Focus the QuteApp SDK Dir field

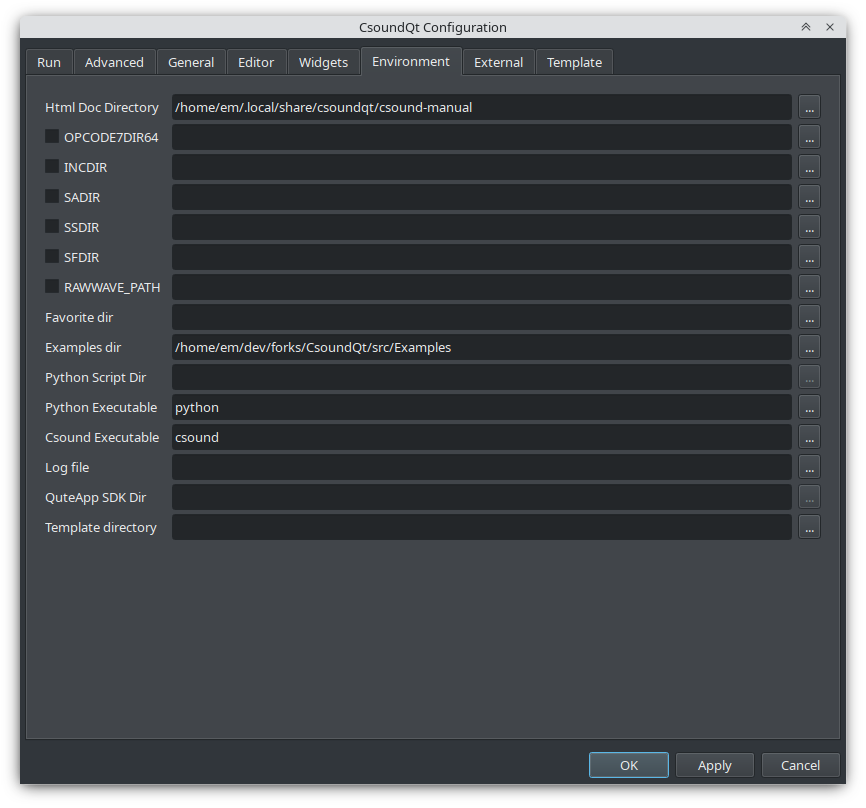pos(482,497)
